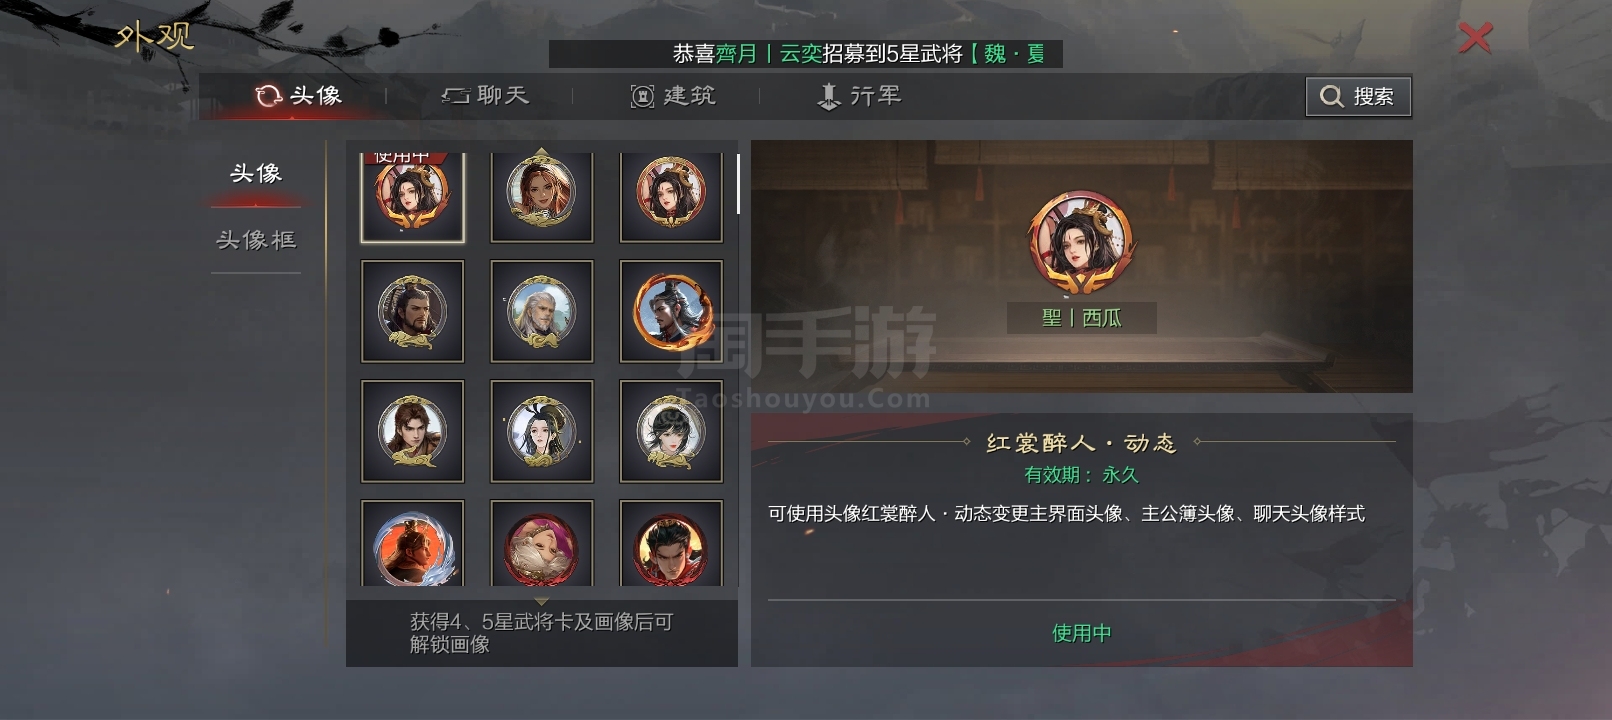The width and height of the screenshot is (1612, 720).
Task: Select the in-use avatar marked 使用中
Action: point(412,197)
